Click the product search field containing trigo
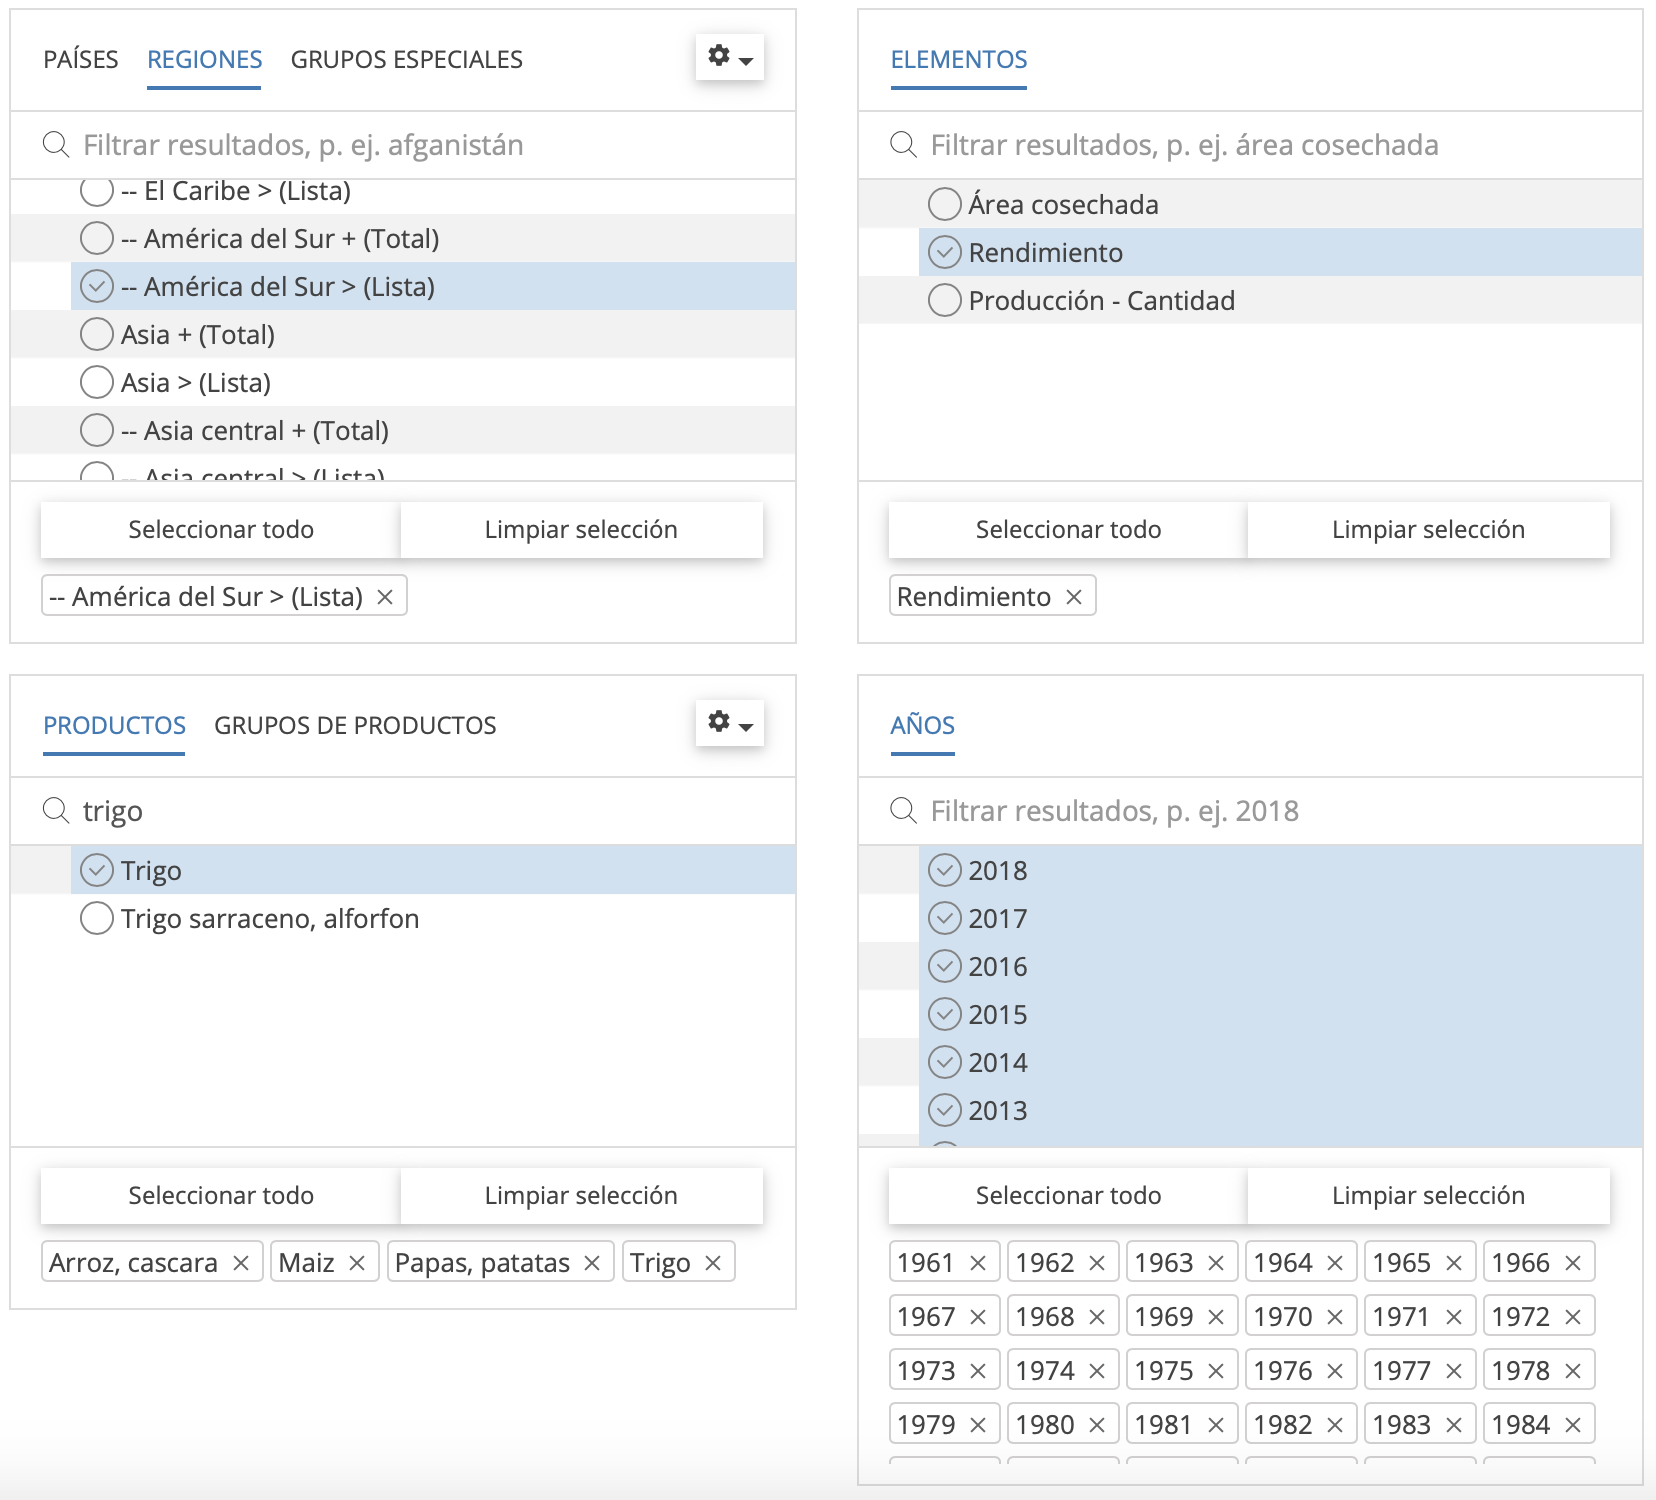 (x=420, y=811)
